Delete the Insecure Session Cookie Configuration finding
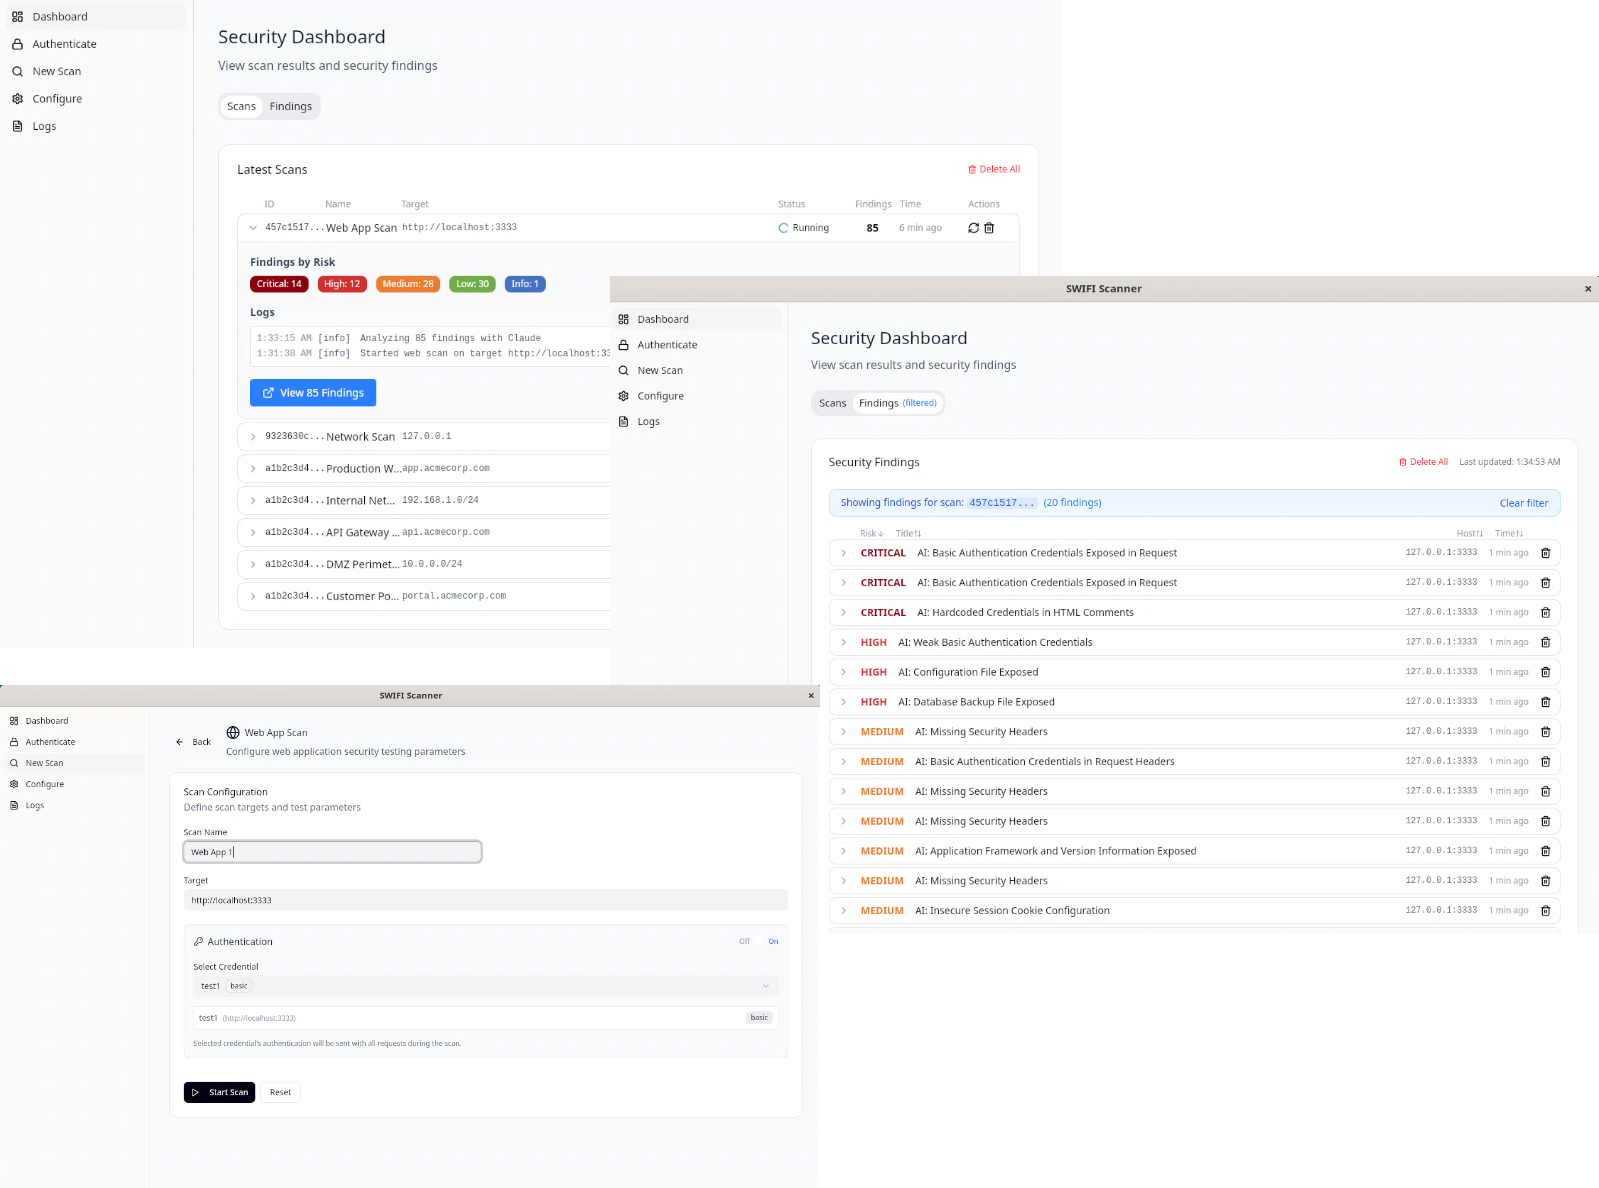 [x=1545, y=911]
